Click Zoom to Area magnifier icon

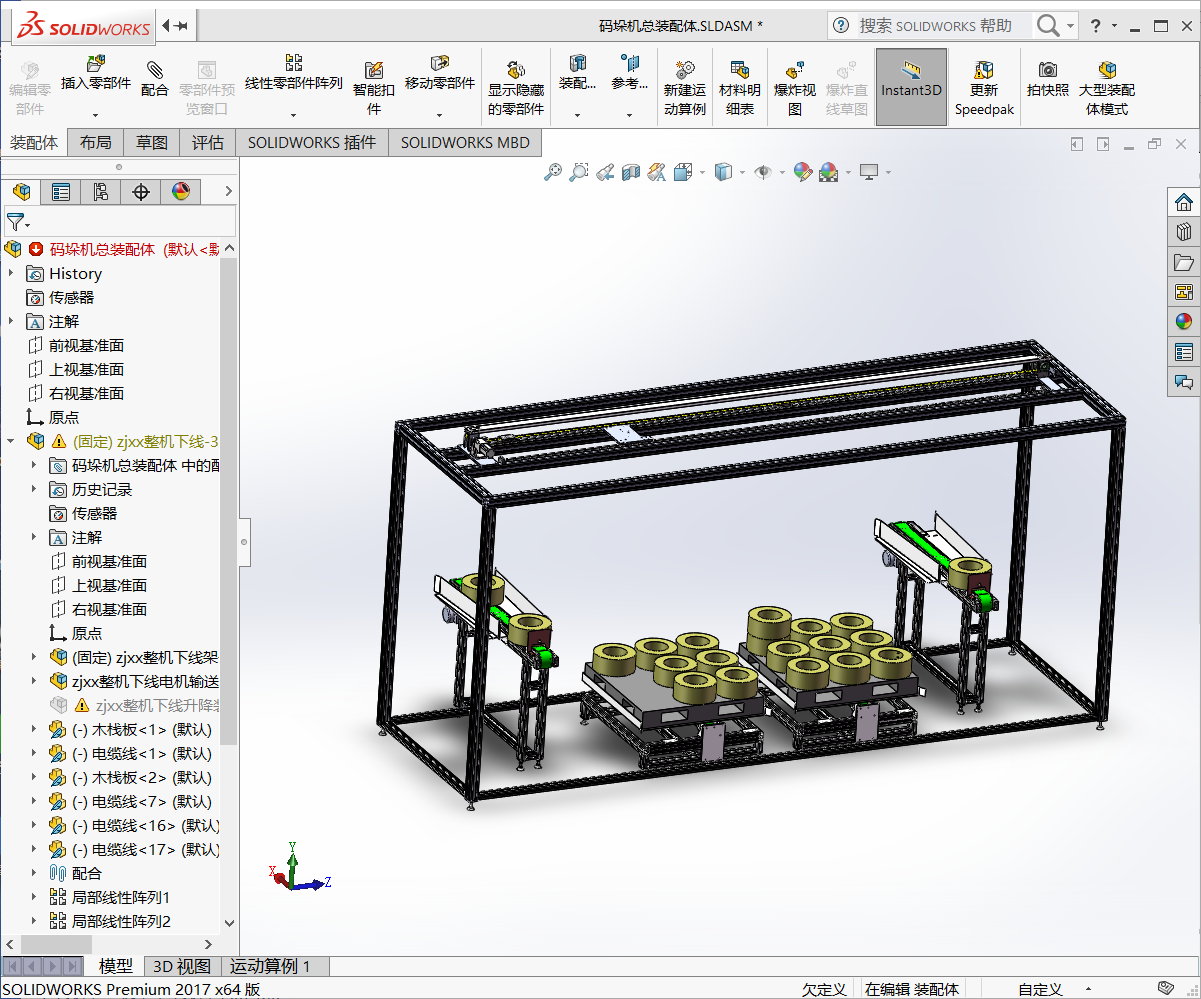coord(579,173)
